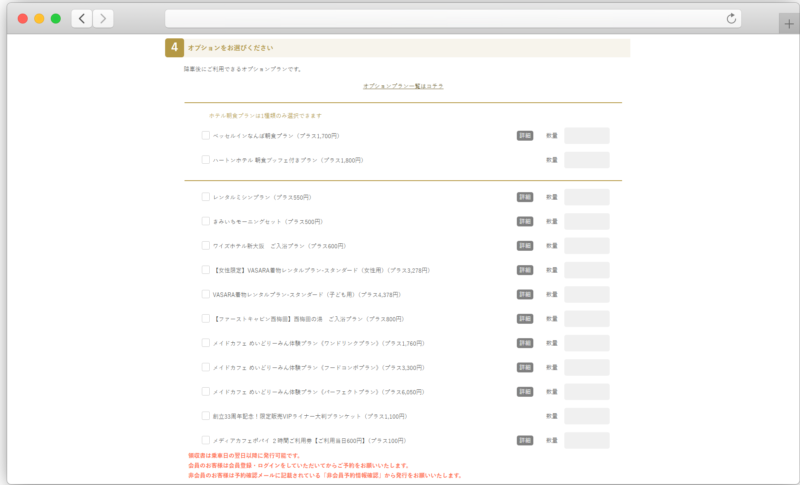View 詳細 for メディアカフェポパイ 2時間ご利用券
The image size is (800, 485).
point(525,440)
